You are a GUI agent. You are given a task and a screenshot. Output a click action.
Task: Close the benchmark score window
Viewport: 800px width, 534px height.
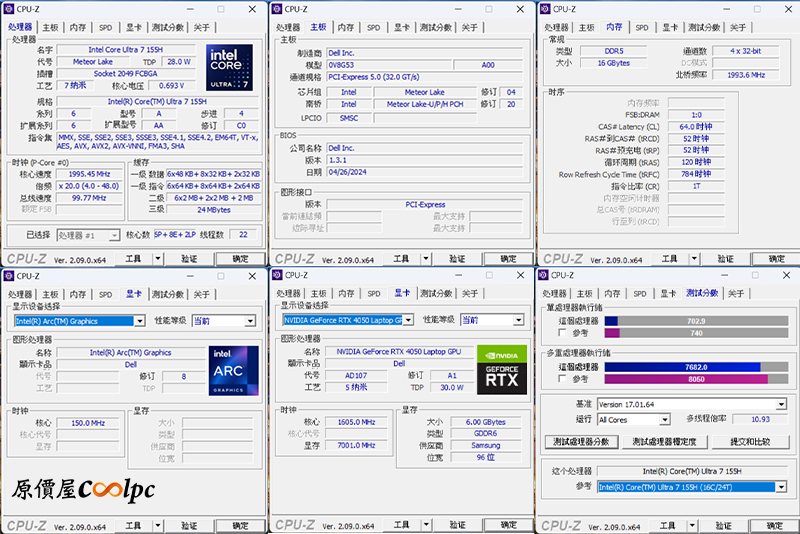coord(786,275)
